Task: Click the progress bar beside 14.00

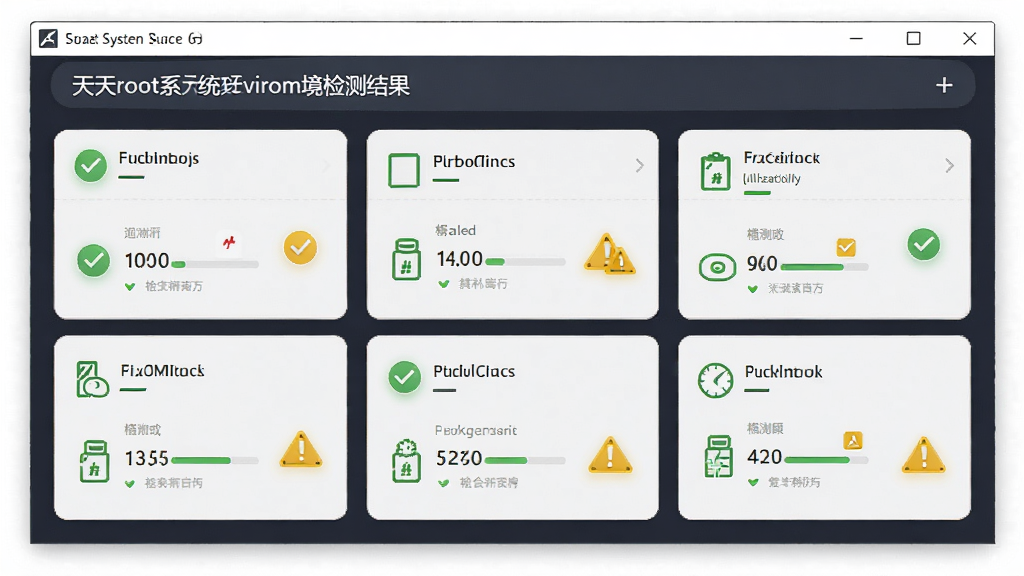Action: pos(525,262)
